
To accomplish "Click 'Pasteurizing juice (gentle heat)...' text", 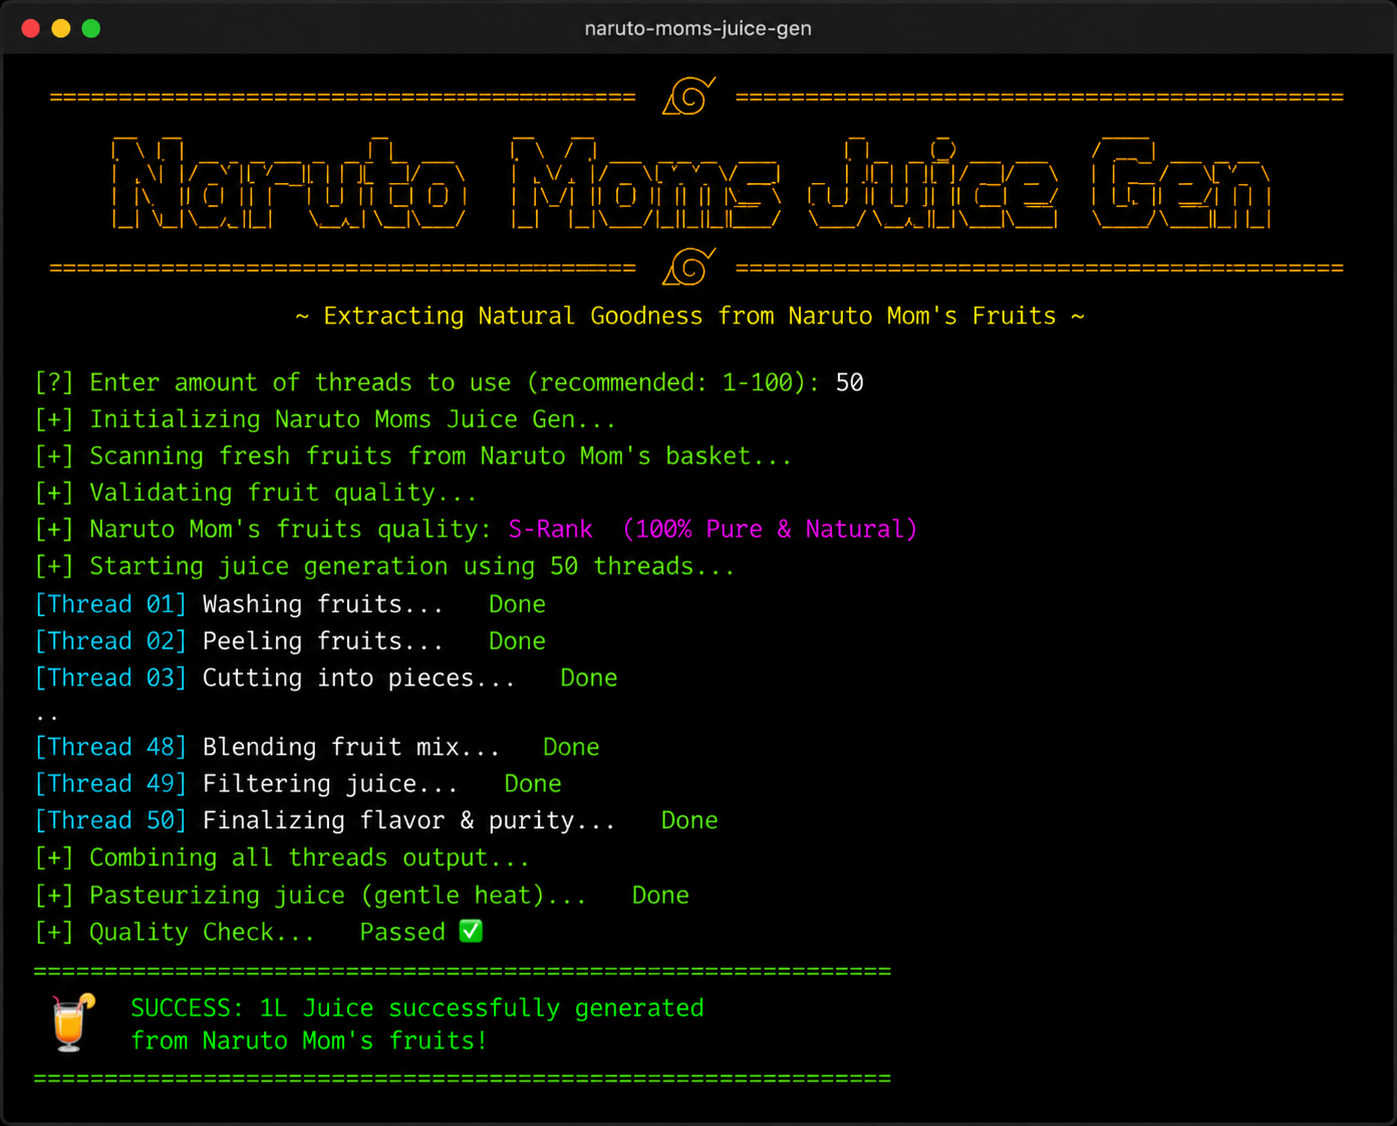I will click(338, 895).
